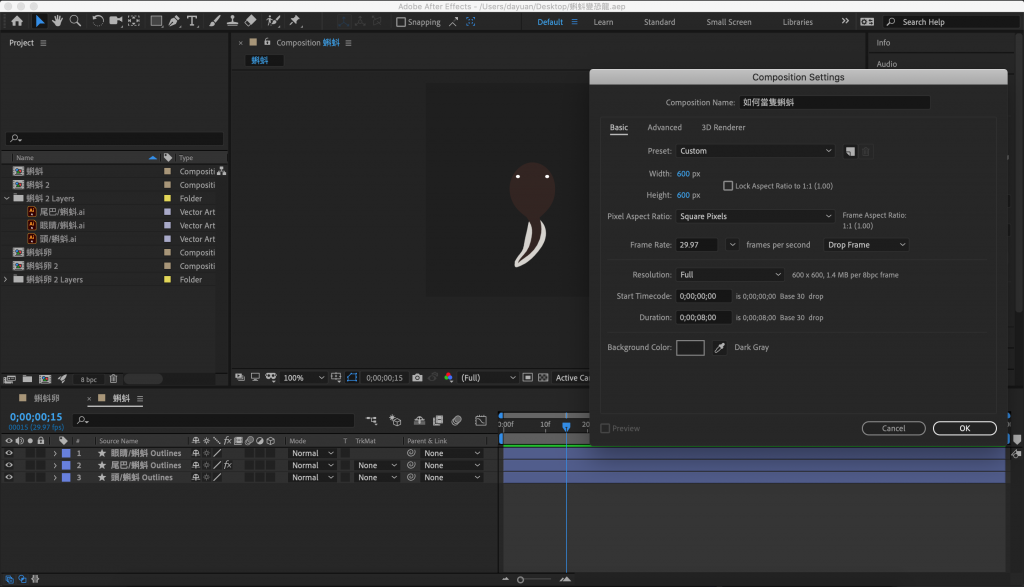Image resolution: width=1024 pixels, height=587 pixels.
Task: Select the Pen tool
Action: 174,21
